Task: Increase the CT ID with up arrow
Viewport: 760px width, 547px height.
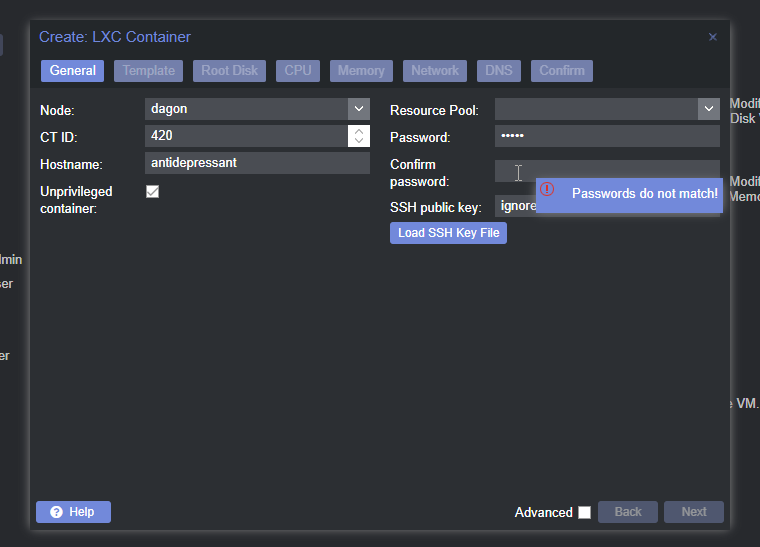Action: point(359,131)
